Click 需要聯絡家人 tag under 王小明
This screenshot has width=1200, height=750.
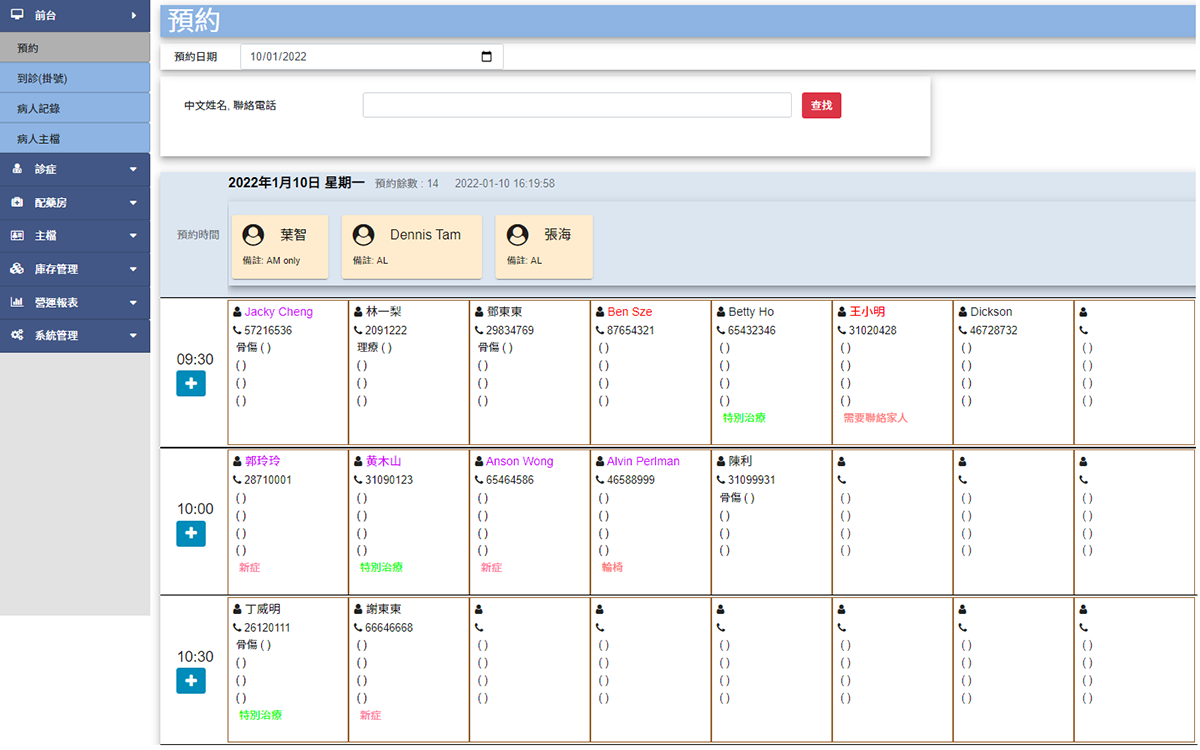(876, 418)
